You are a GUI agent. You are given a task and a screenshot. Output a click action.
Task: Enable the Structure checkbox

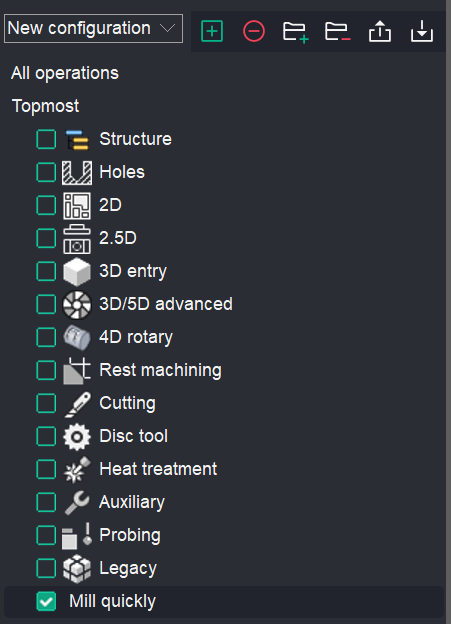coord(46,139)
